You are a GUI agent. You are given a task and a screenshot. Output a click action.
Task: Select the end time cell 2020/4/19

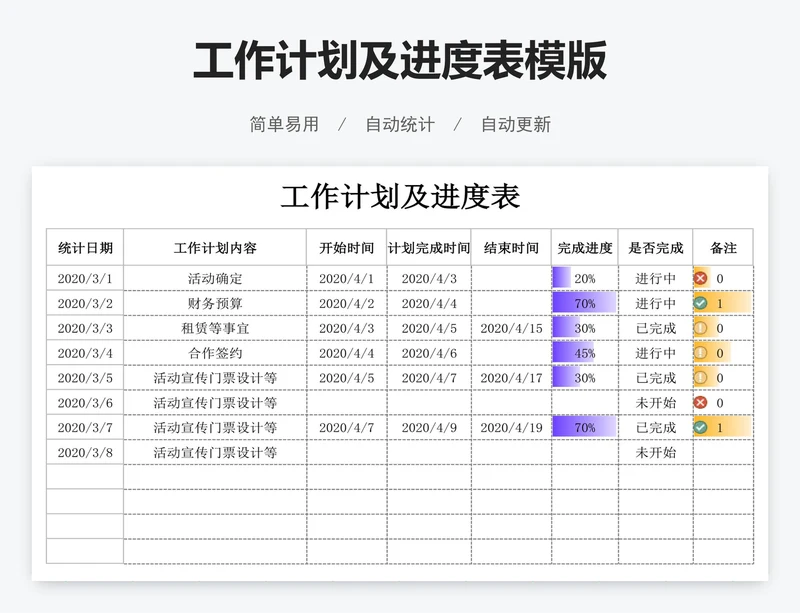[511, 427]
